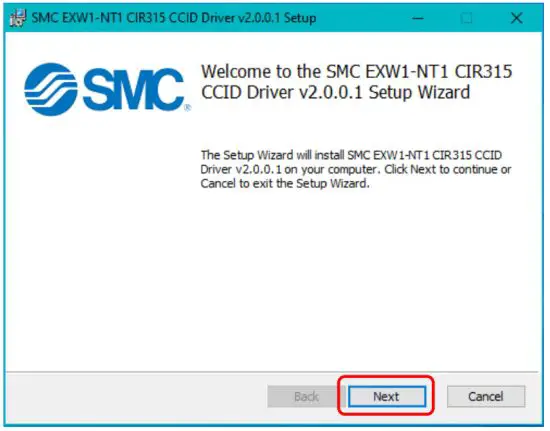Click the greyed-out Back button

306,396
